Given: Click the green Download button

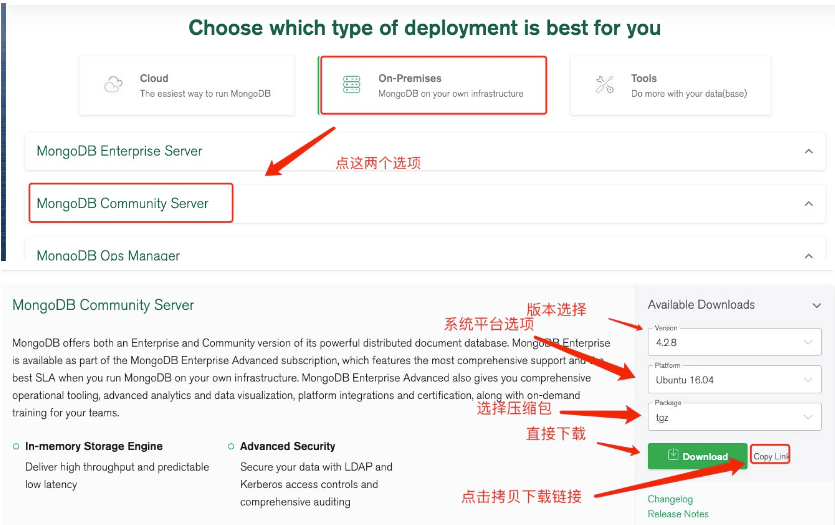Looking at the screenshot, I should [x=697, y=456].
